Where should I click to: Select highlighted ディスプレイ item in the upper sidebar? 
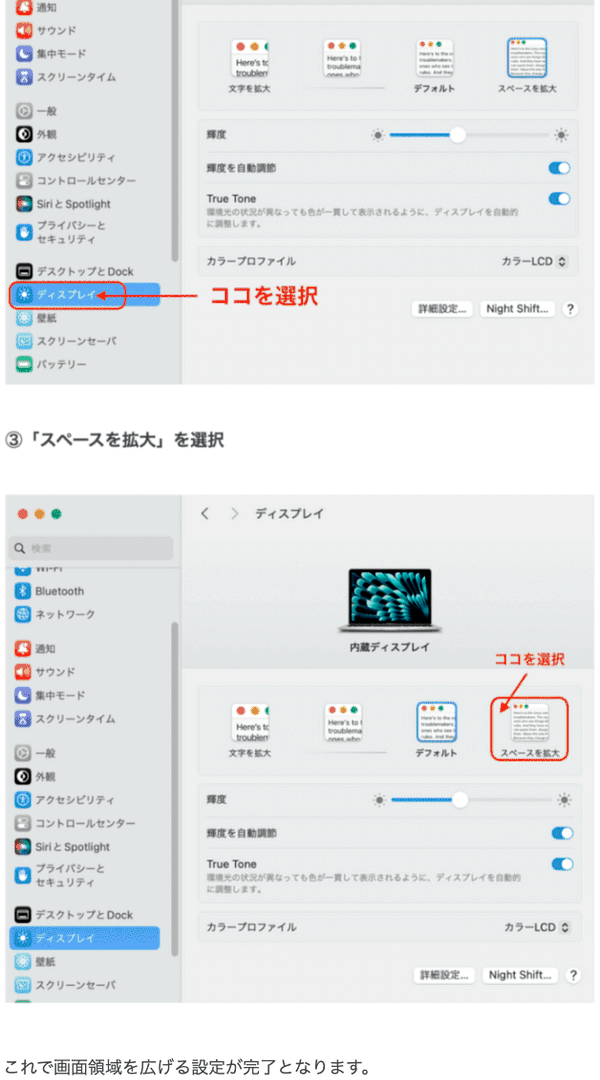point(66,295)
